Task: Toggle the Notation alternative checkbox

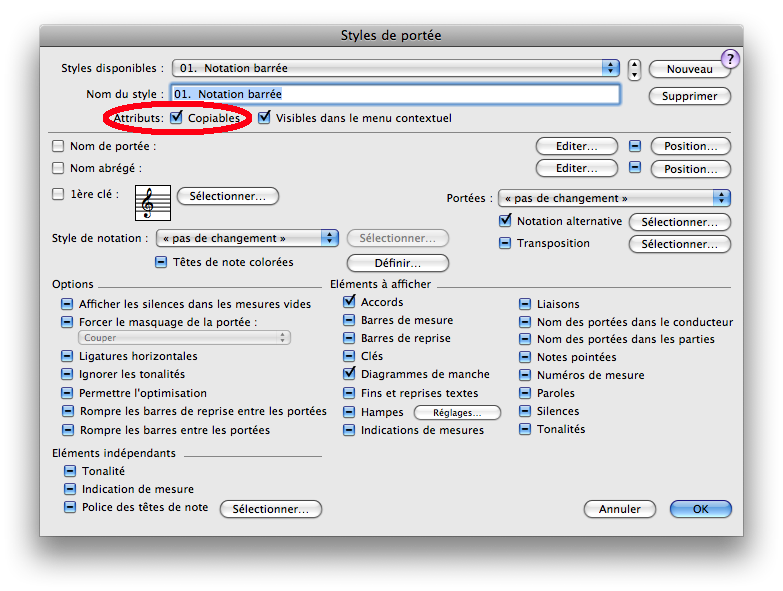Action: pyautogui.click(x=505, y=221)
